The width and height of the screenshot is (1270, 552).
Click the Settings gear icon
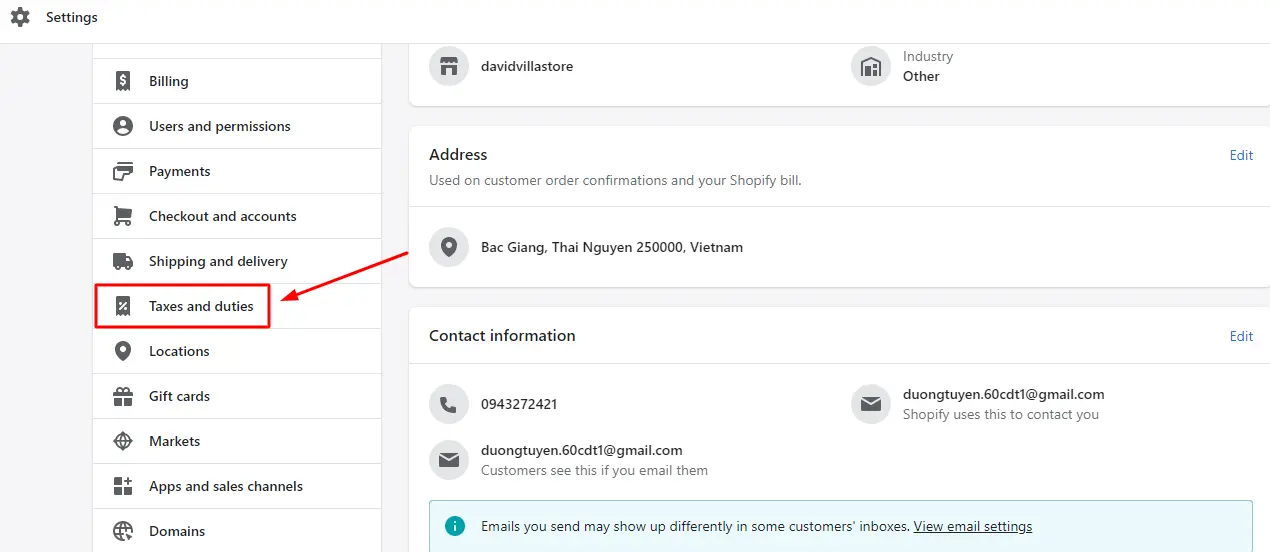click(20, 17)
